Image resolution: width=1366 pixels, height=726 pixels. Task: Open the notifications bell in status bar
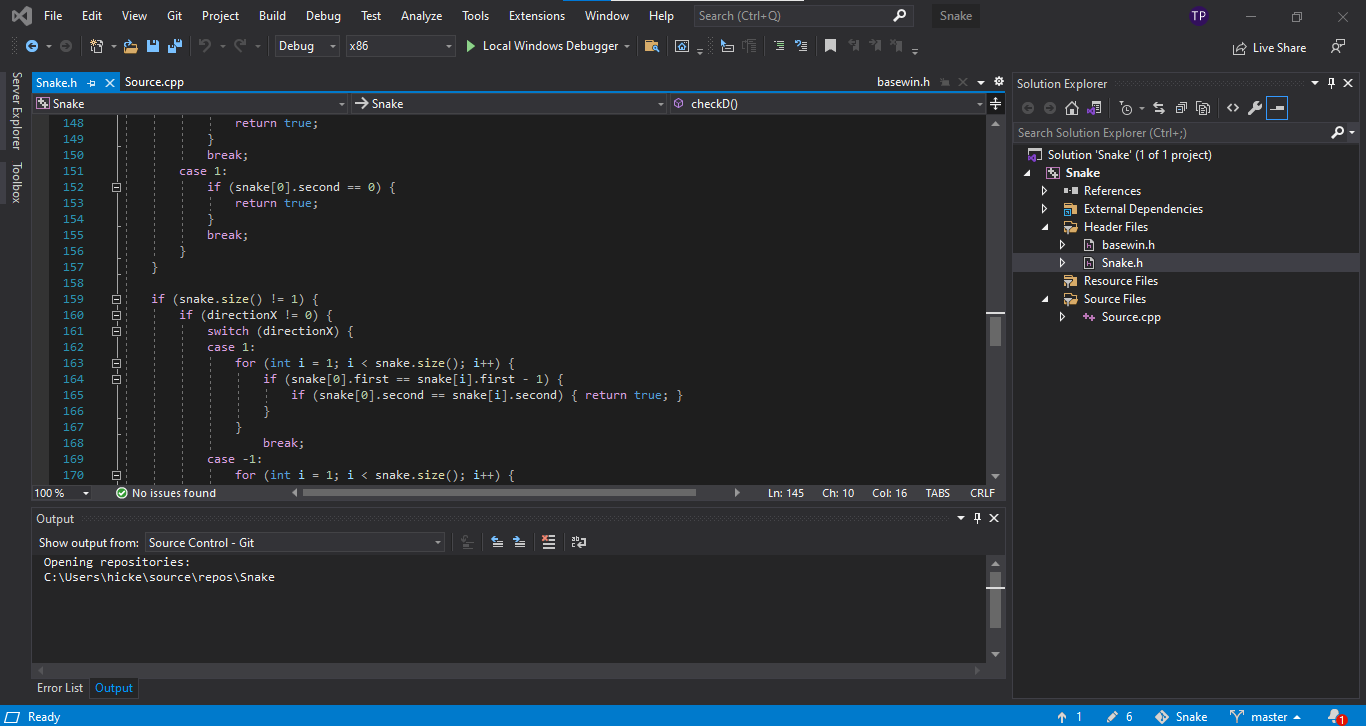(x=1335, y=716)
